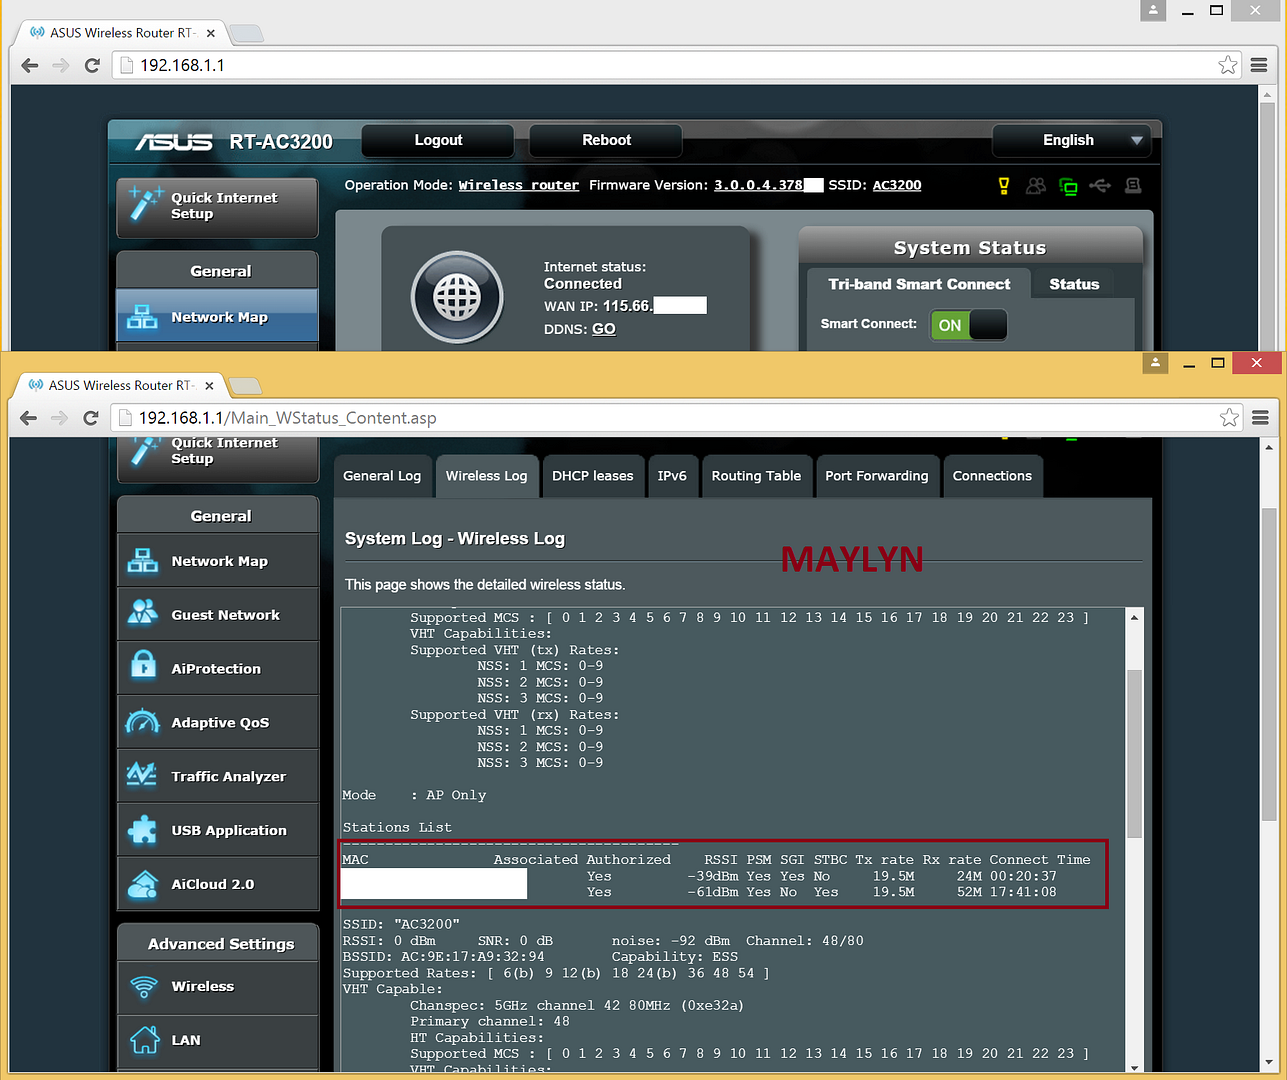The width and height of the screenshot is (1287, 1080).
Task: Switch to Connections tab
Action: (992, 476)
